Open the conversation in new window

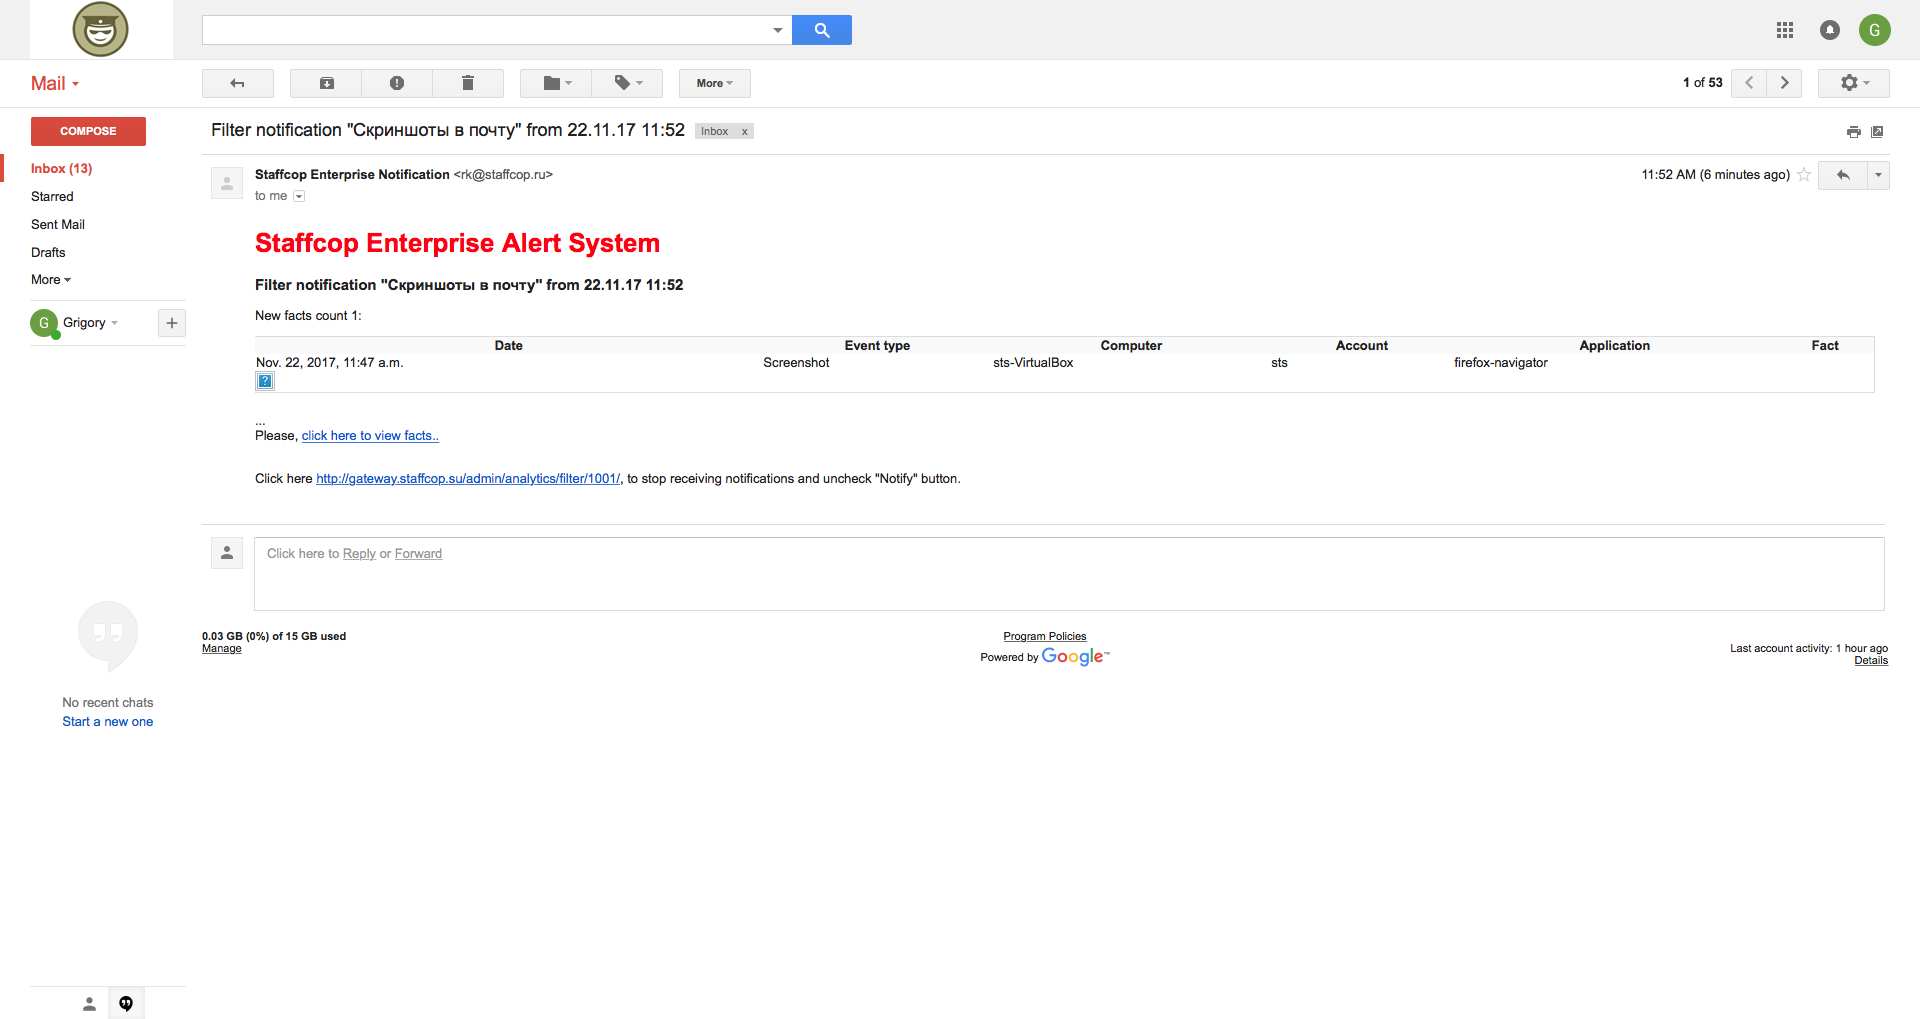[x=1877, y=132]
